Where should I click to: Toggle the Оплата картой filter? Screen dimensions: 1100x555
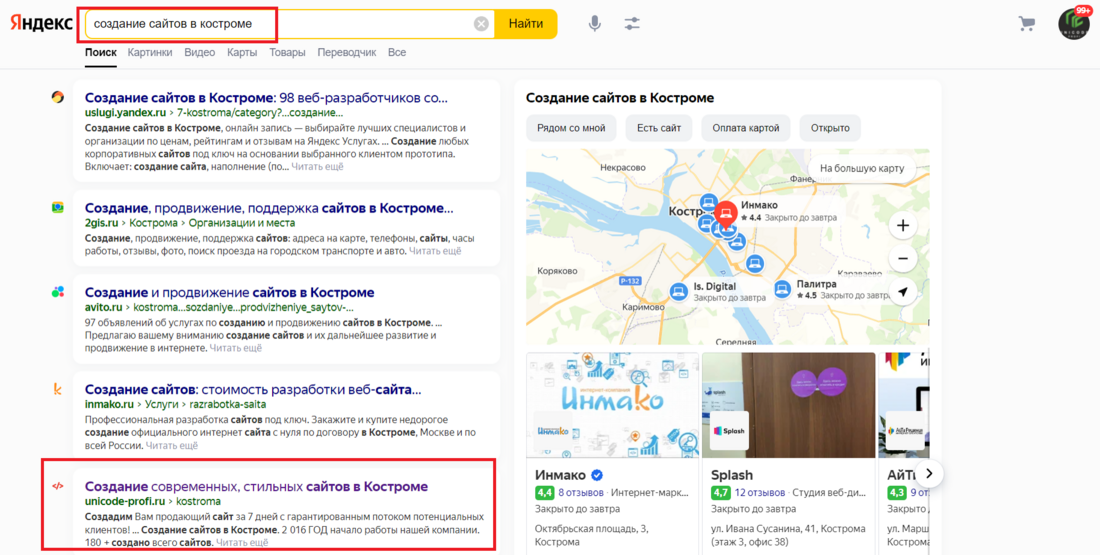pos(746,128)
